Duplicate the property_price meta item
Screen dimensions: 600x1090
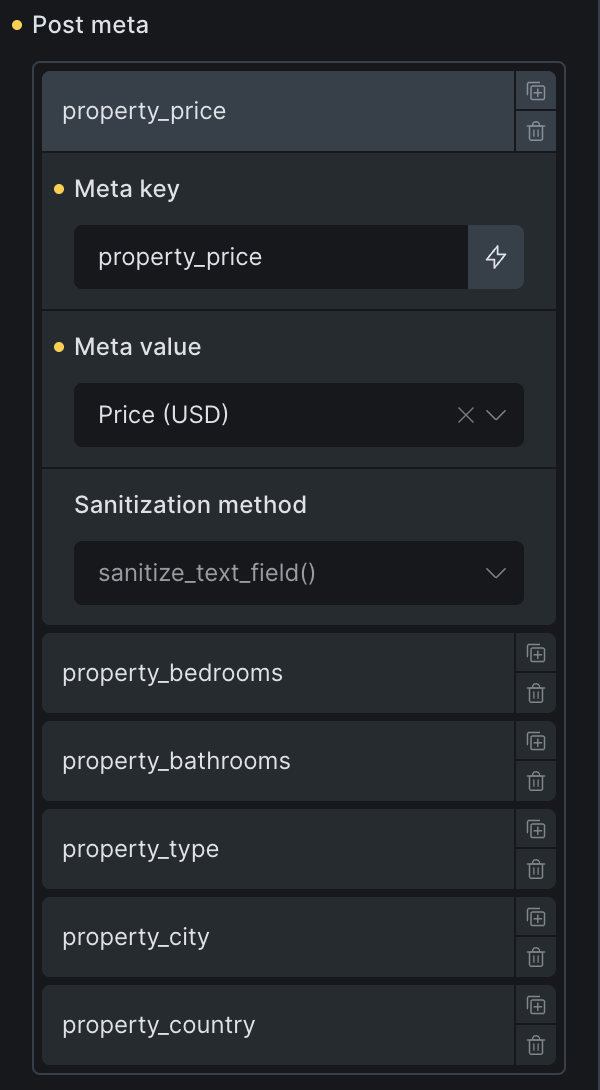[536, 92]
